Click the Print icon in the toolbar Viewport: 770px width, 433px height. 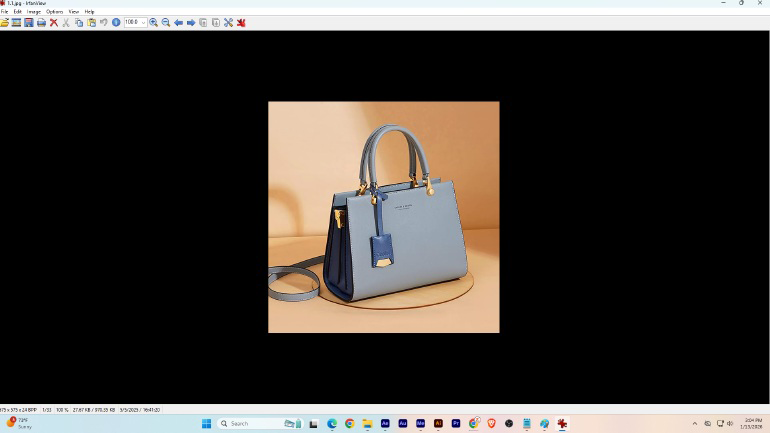41,22
